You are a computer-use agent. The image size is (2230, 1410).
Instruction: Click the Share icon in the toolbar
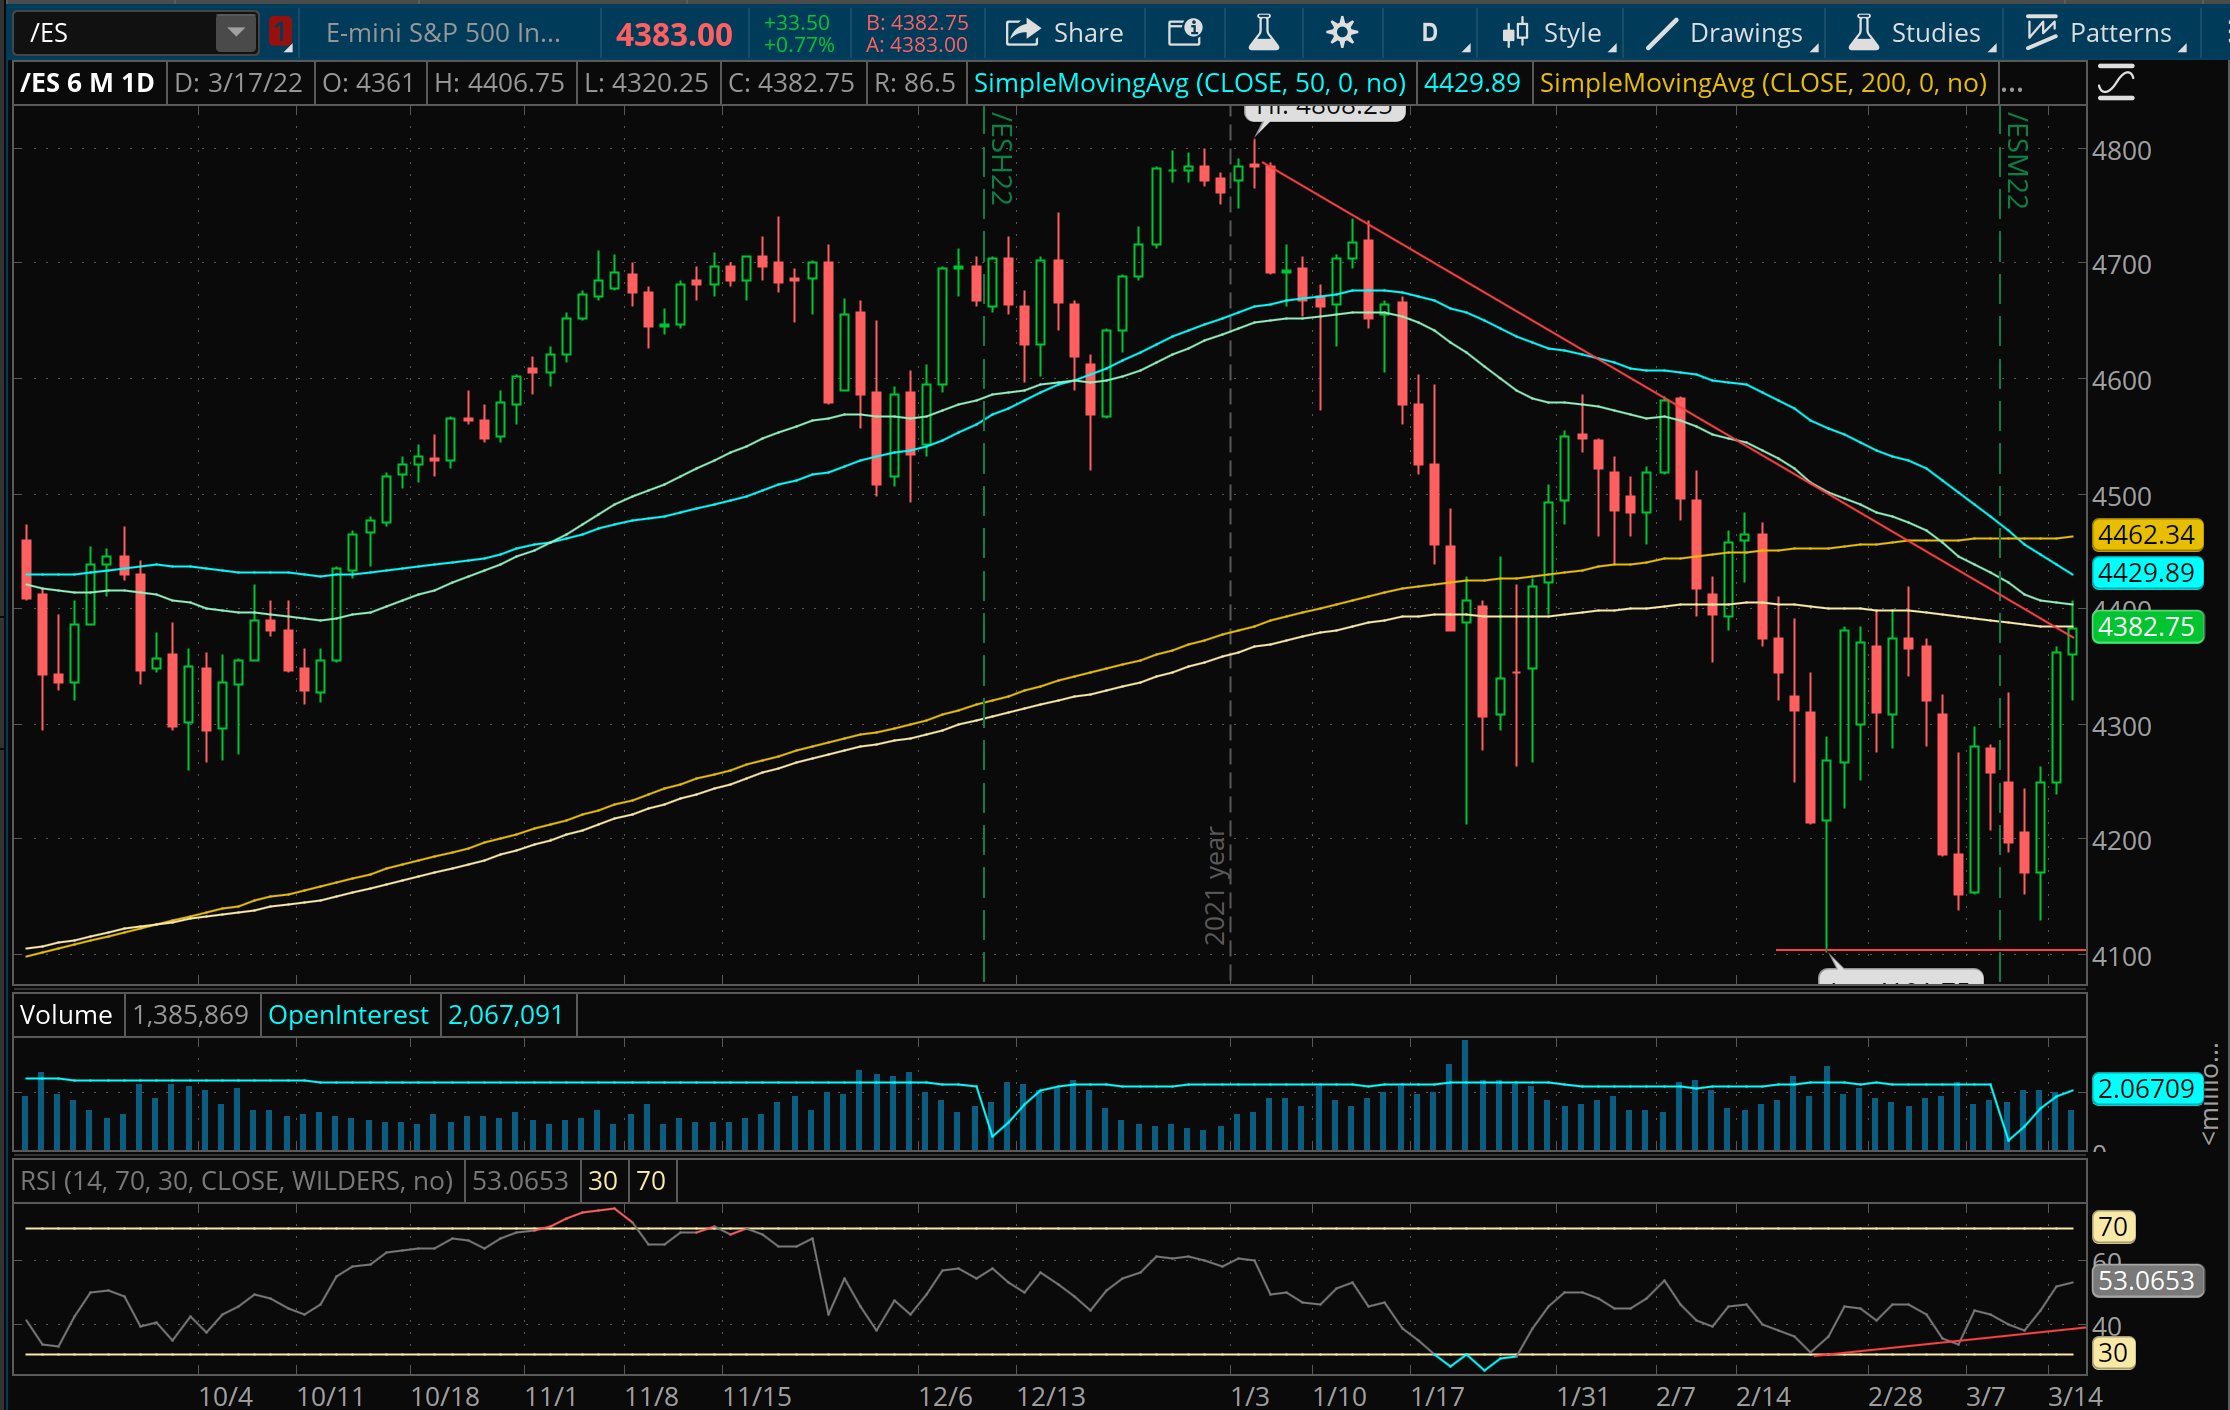tap(1022, 32)
